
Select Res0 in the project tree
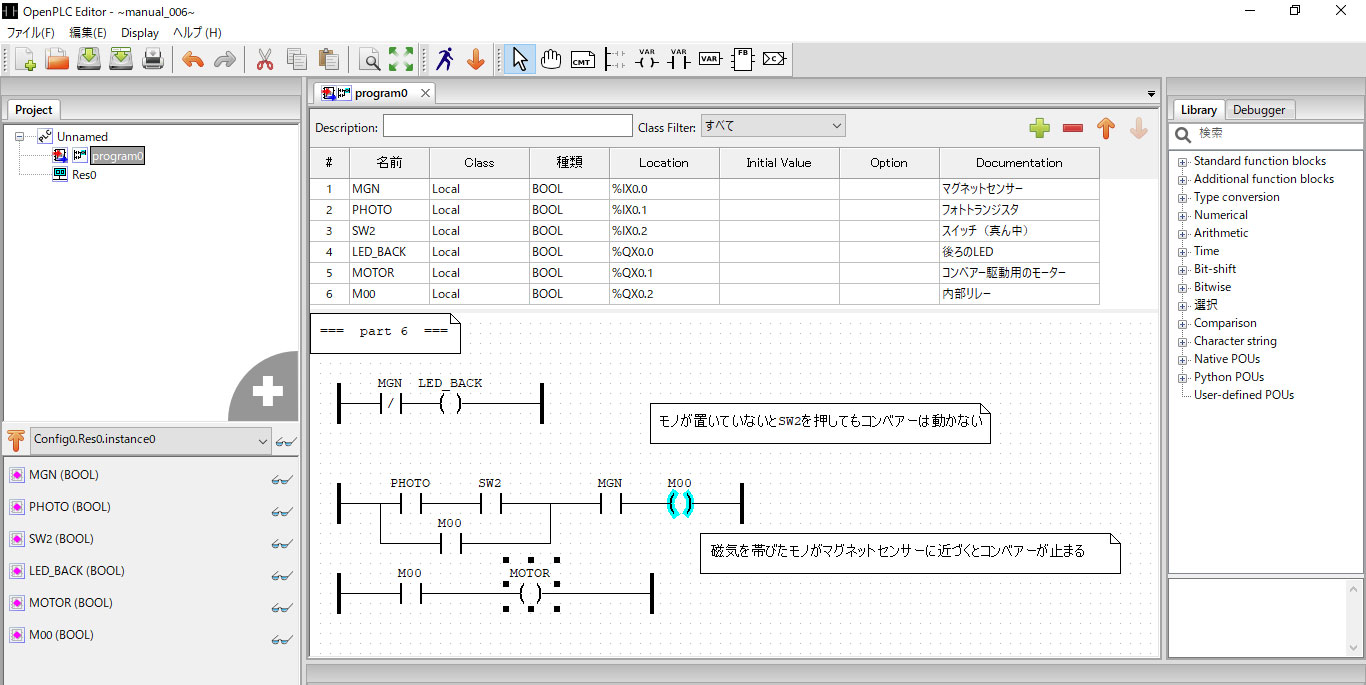tap(84, 174)
